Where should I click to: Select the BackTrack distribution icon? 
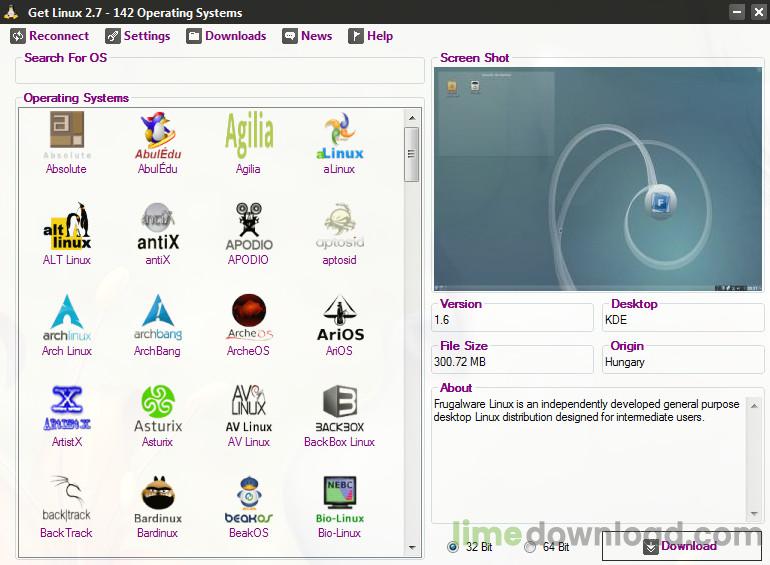tap(66, 499)
